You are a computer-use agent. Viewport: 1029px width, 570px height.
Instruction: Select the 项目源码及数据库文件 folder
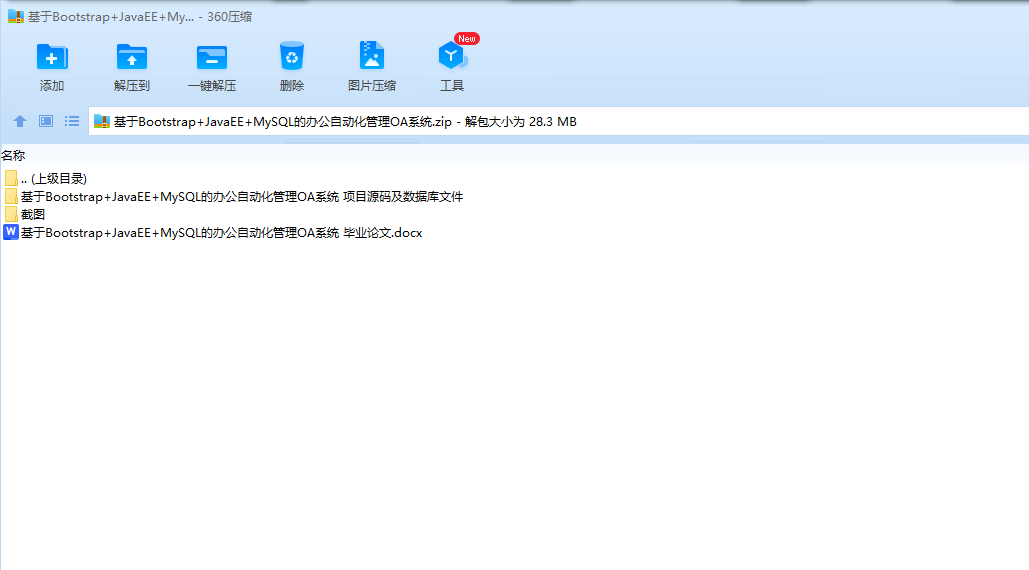coord(234,197)
